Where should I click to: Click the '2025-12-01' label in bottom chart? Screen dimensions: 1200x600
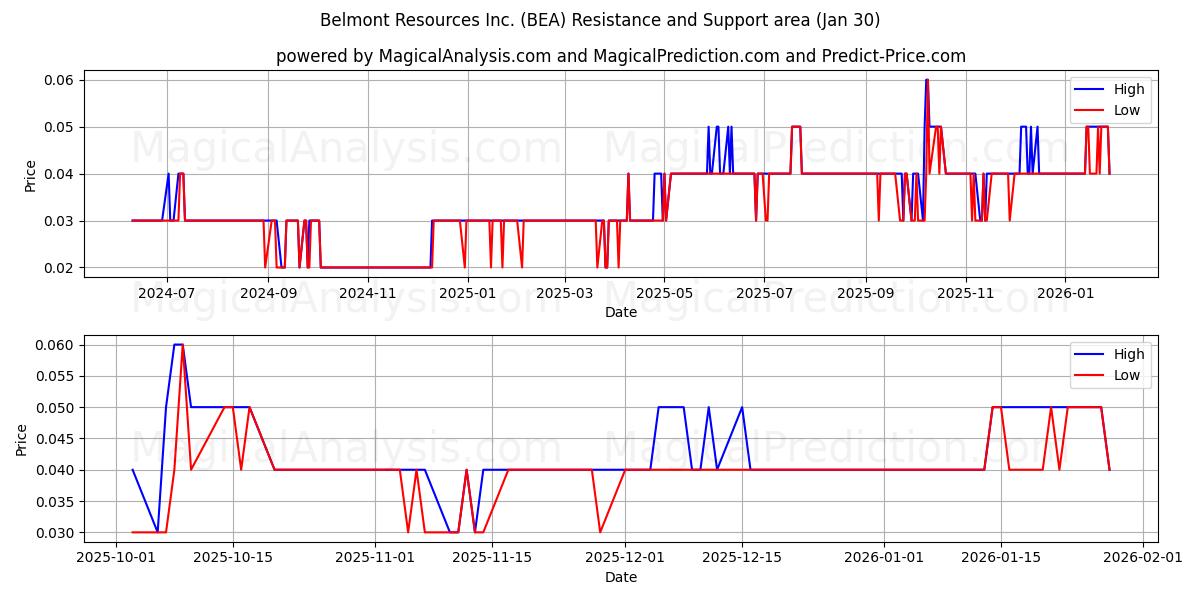pos(625,559)
